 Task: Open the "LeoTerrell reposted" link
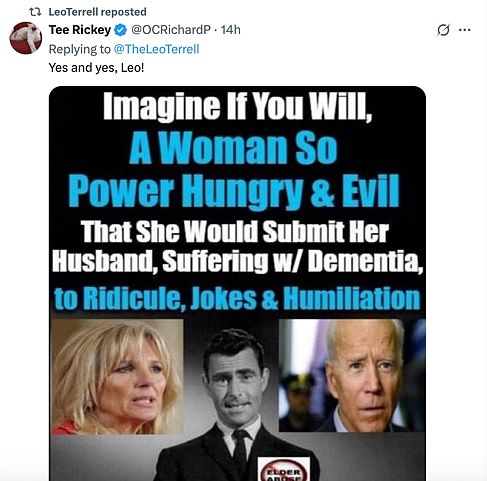pos(97,12)
